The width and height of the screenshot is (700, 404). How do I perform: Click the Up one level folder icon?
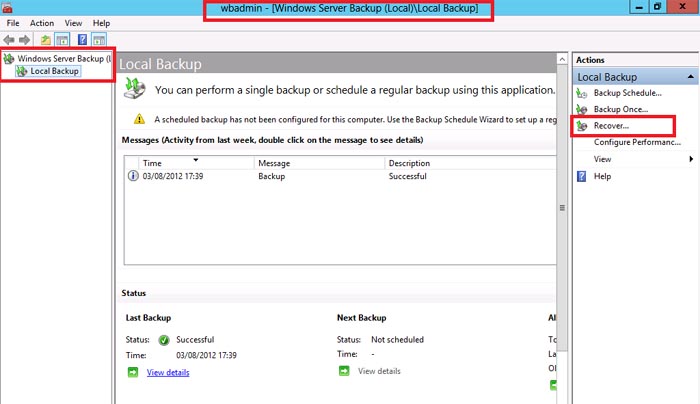(x=46, y=40)
